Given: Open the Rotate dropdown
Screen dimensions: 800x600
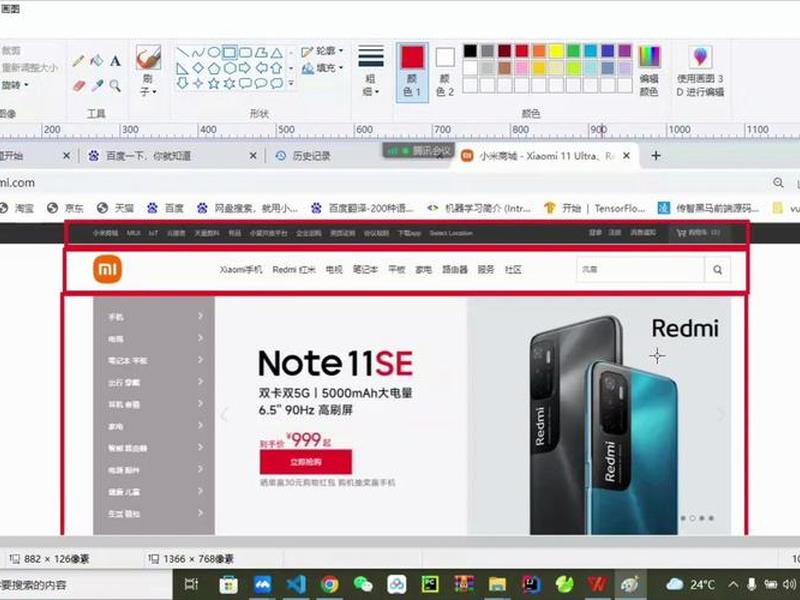Looking at the screenshot, I should tap(15, 85).
